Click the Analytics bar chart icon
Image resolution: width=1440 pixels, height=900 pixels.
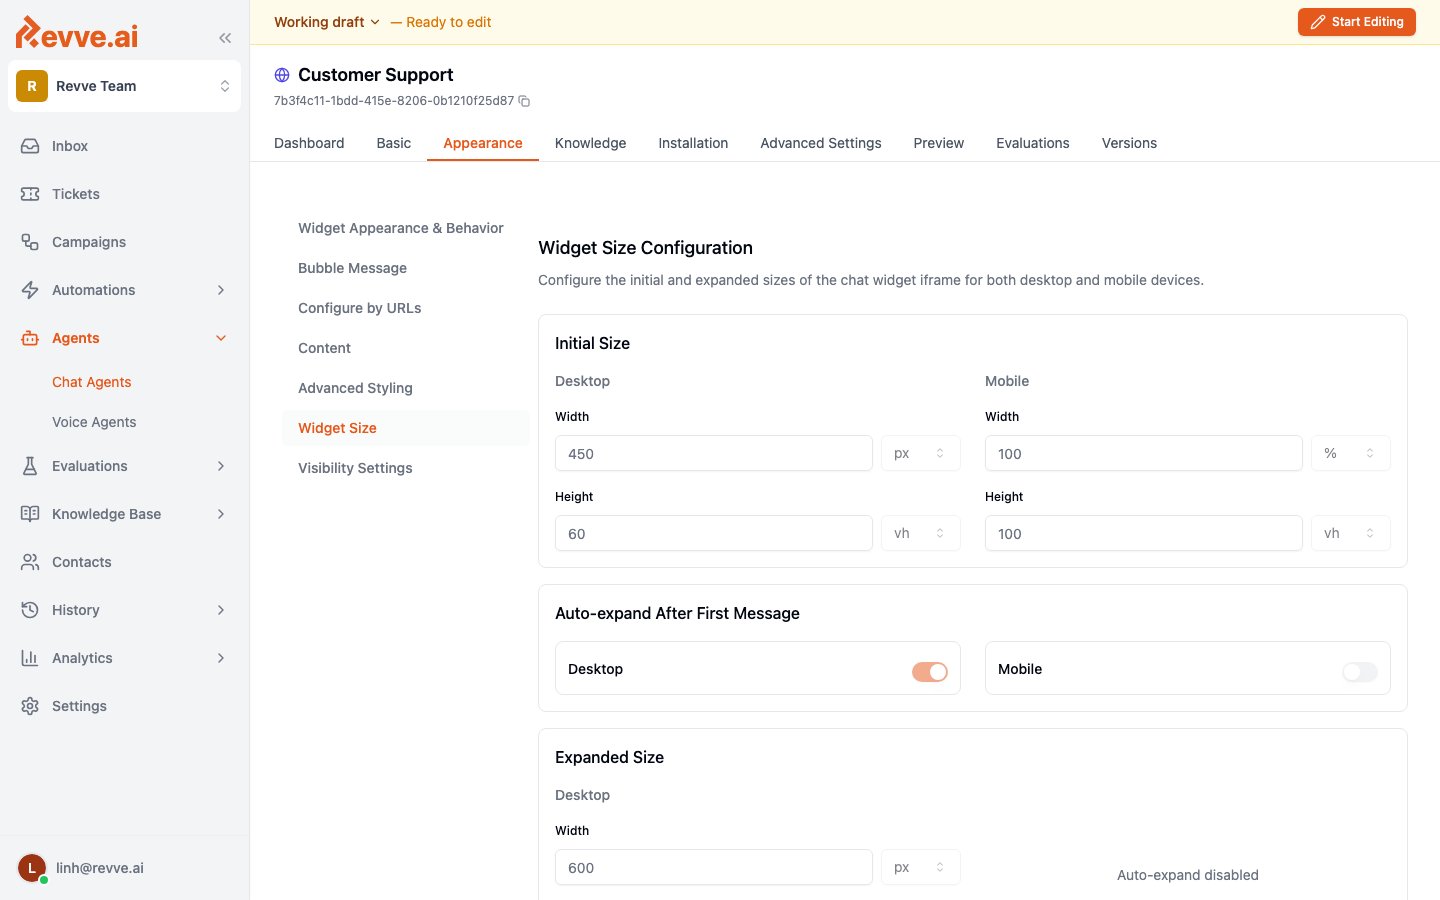30,658
